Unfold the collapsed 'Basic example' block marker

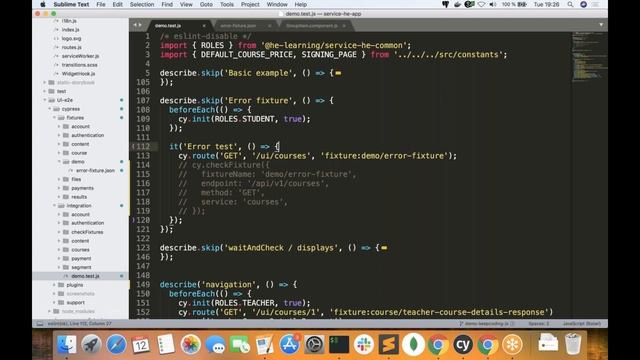(338, 73)
